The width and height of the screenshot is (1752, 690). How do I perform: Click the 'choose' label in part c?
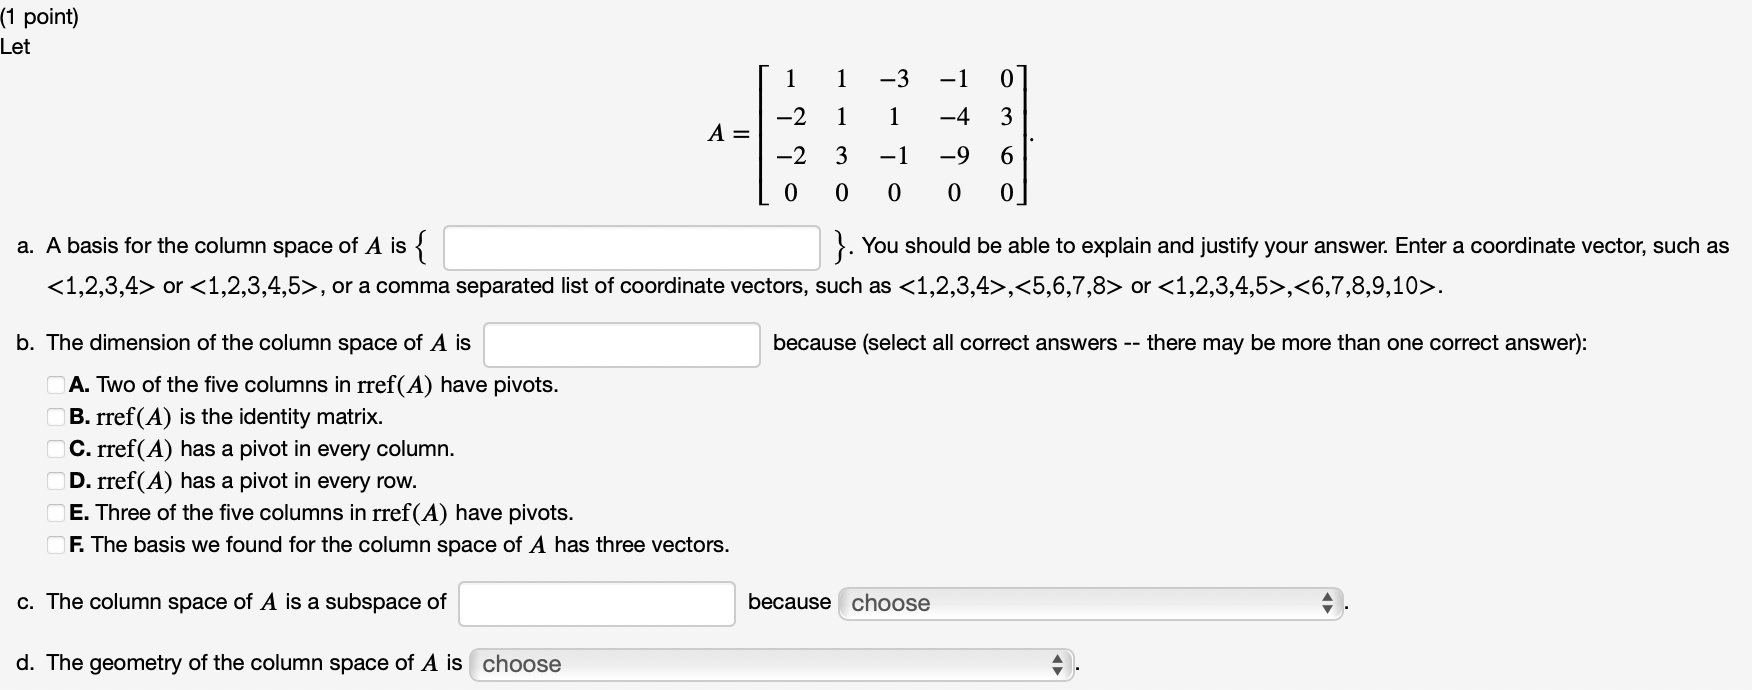(x=889, y=603)
